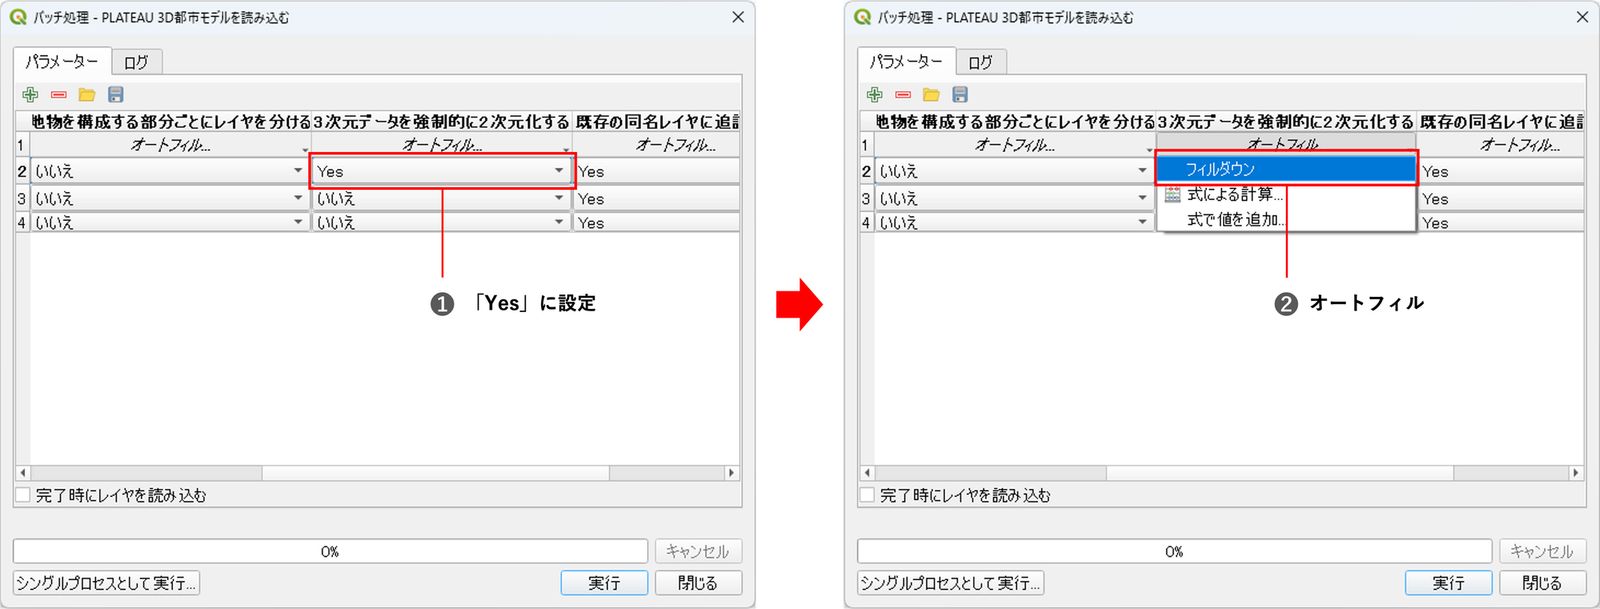This screenshot has height=609, width=1600.
Task: Open row 3 first-column いいえ dropdown in right dialog
Action: [x=1015, y=198]
